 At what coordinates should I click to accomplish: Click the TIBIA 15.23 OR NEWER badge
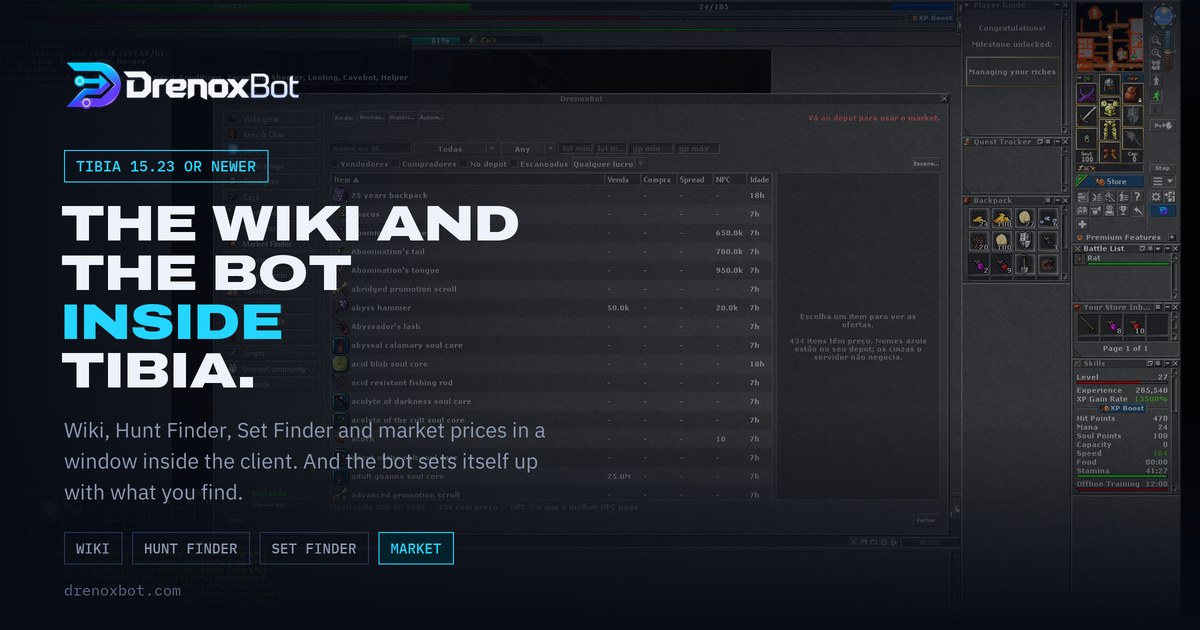click(165, 166)
